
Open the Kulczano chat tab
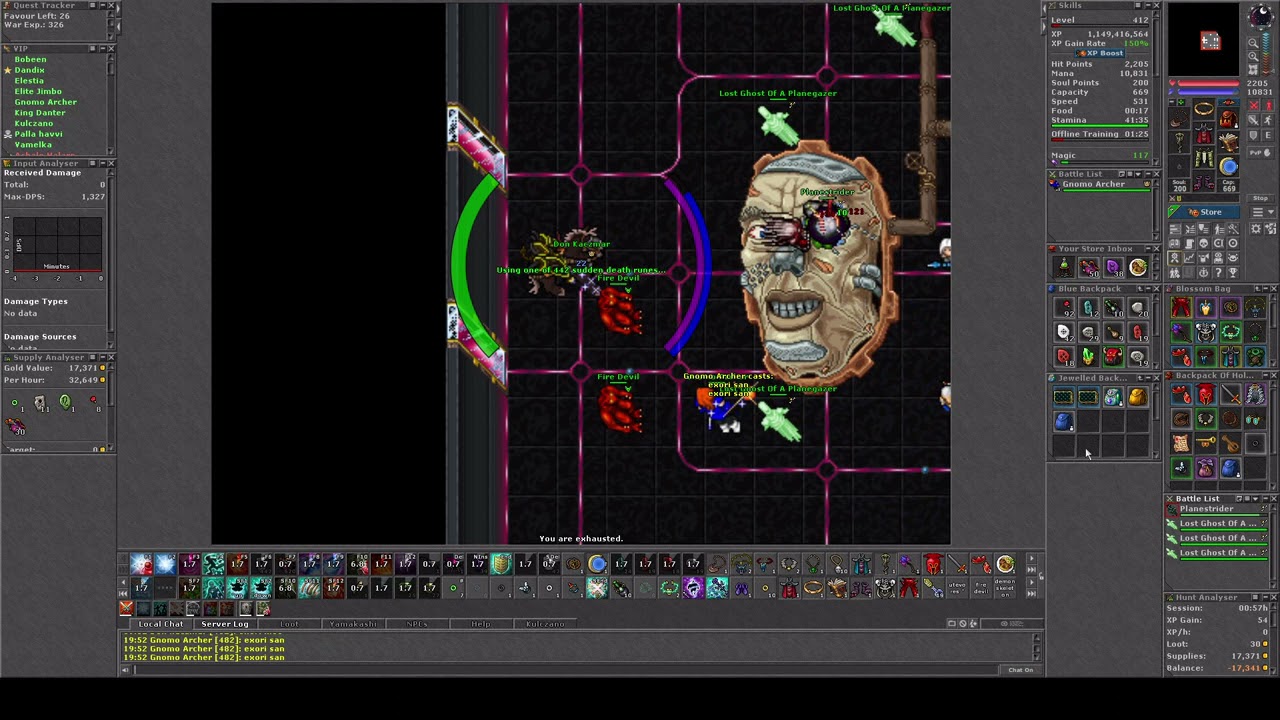(x=545, y=624)
